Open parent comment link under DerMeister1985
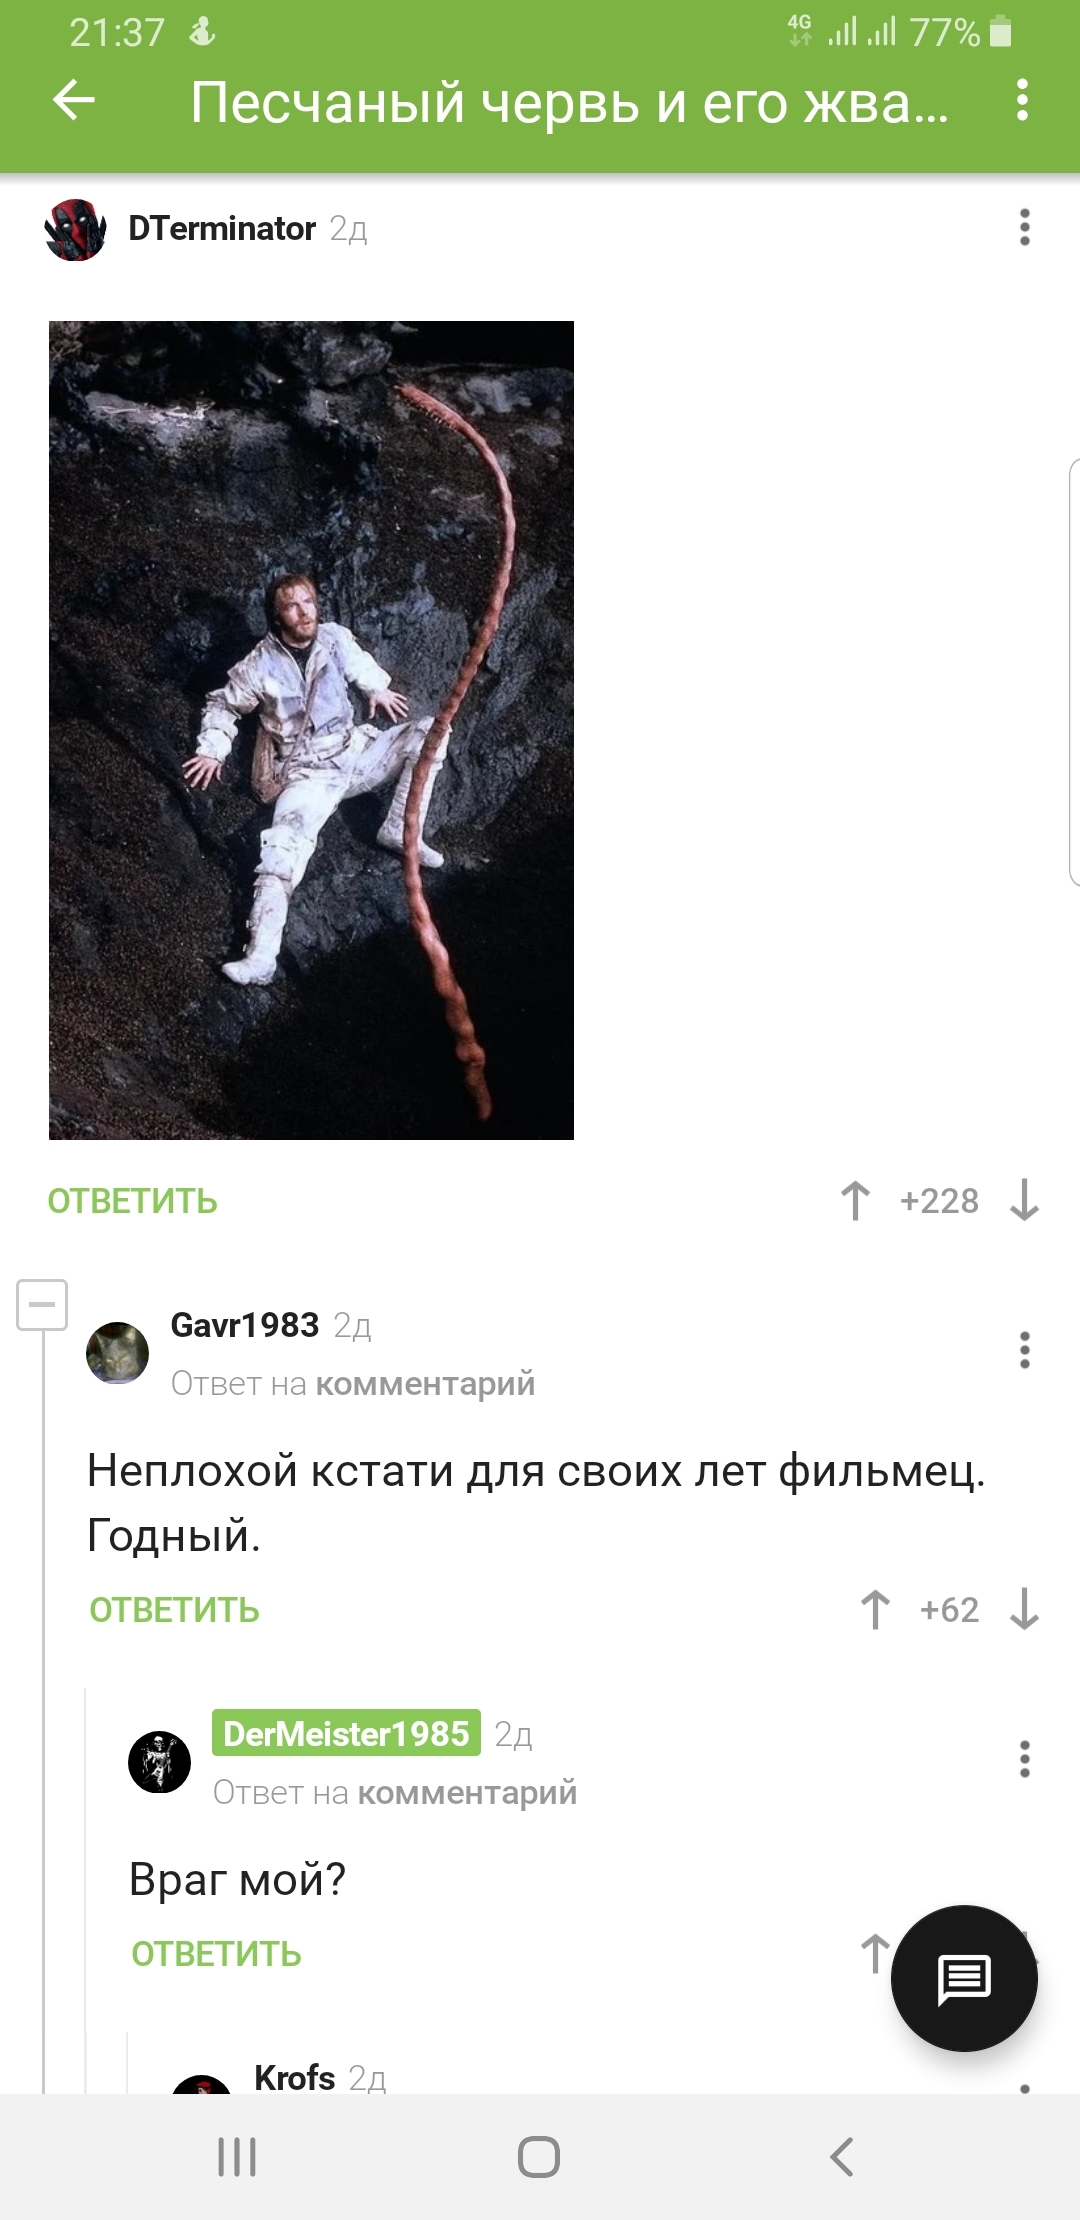The width and height of the screenshot is (1080, 2220). tap(467, 1793)
